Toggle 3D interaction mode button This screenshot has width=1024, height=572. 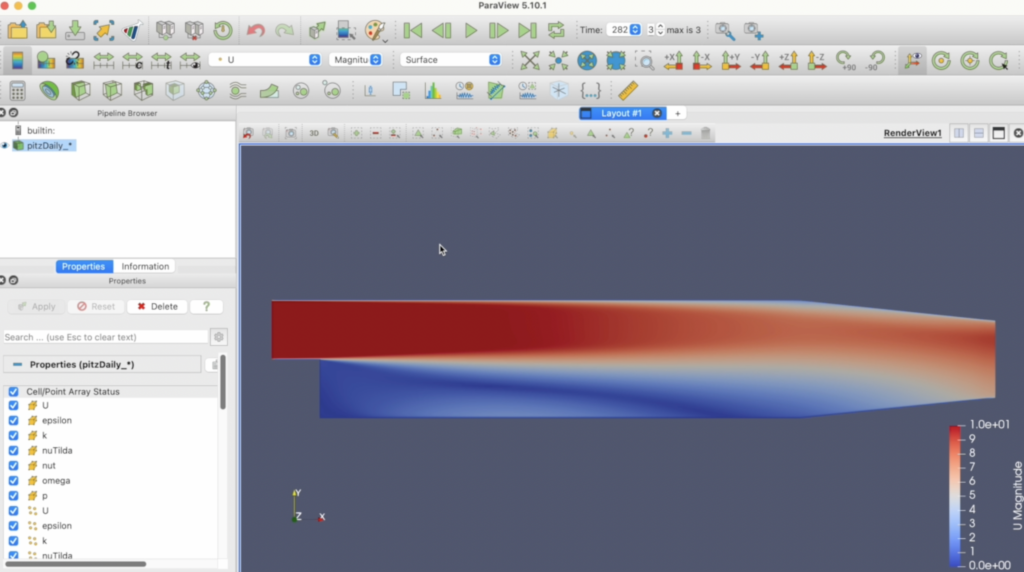[x=314, y=133]
